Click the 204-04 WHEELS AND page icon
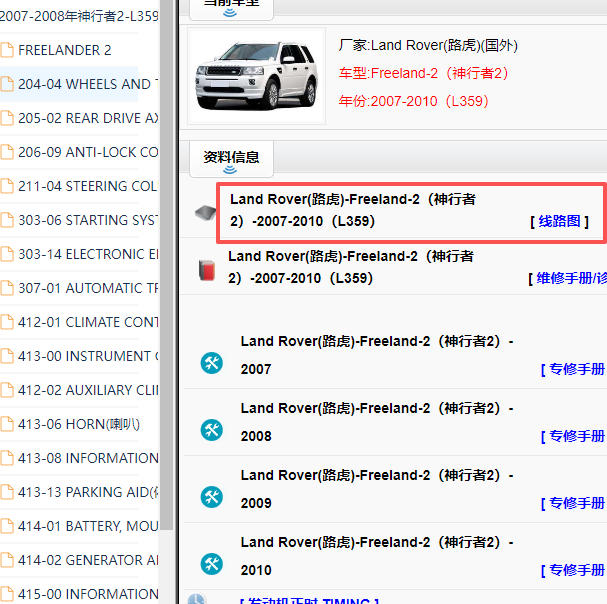This screenshot has height=604, width=607. coord(6,84)
